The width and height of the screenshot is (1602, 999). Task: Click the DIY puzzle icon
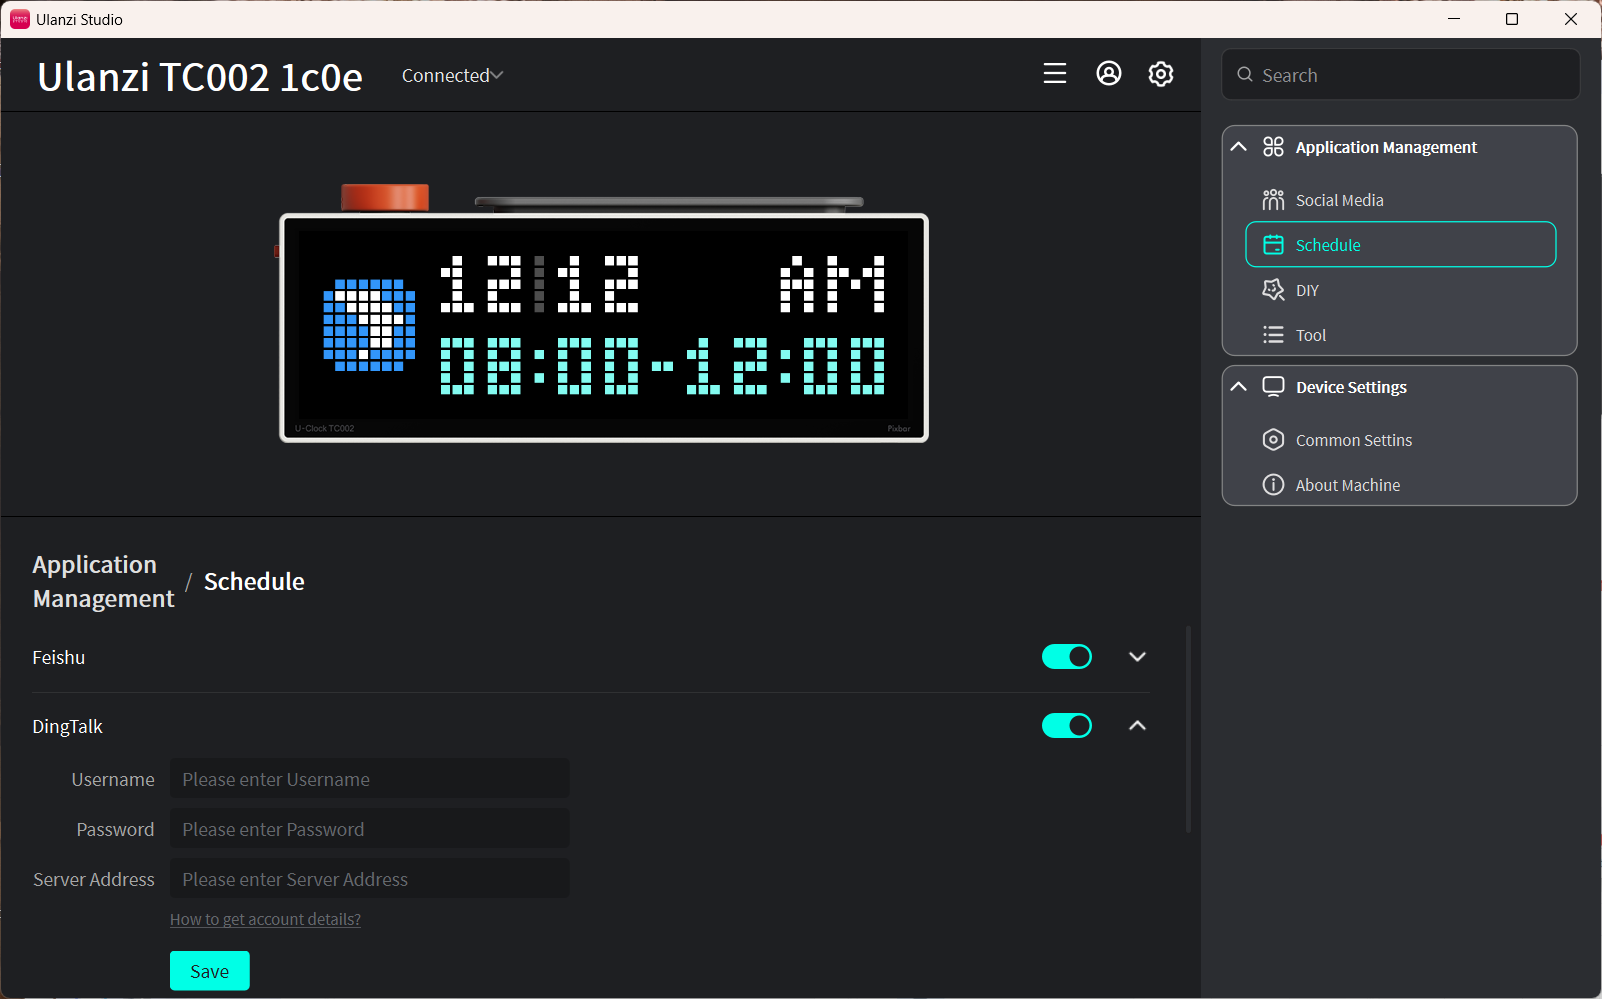click(1273, 290)
